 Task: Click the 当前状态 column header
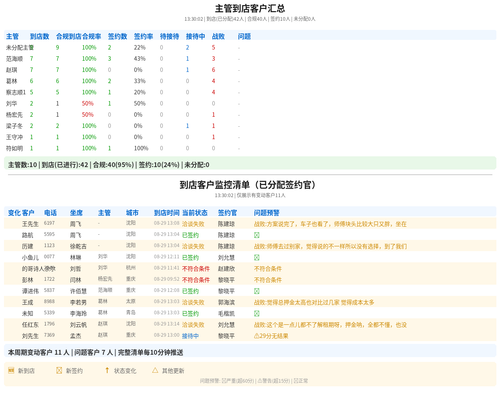pos(195,213)
